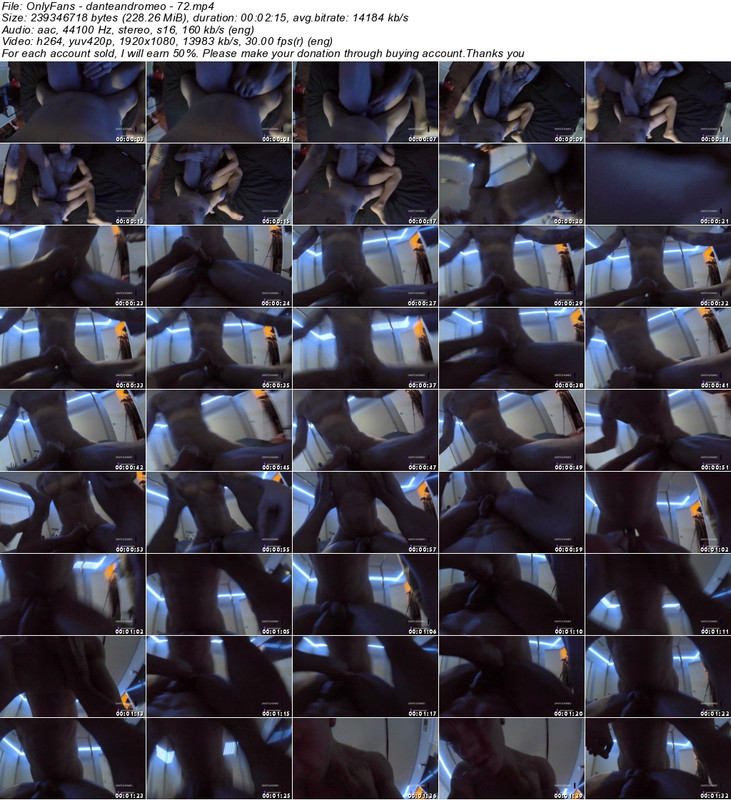Select the thumbnail timestamped 00:00:23
Screen dimensions: 731x800
point(72,265)
